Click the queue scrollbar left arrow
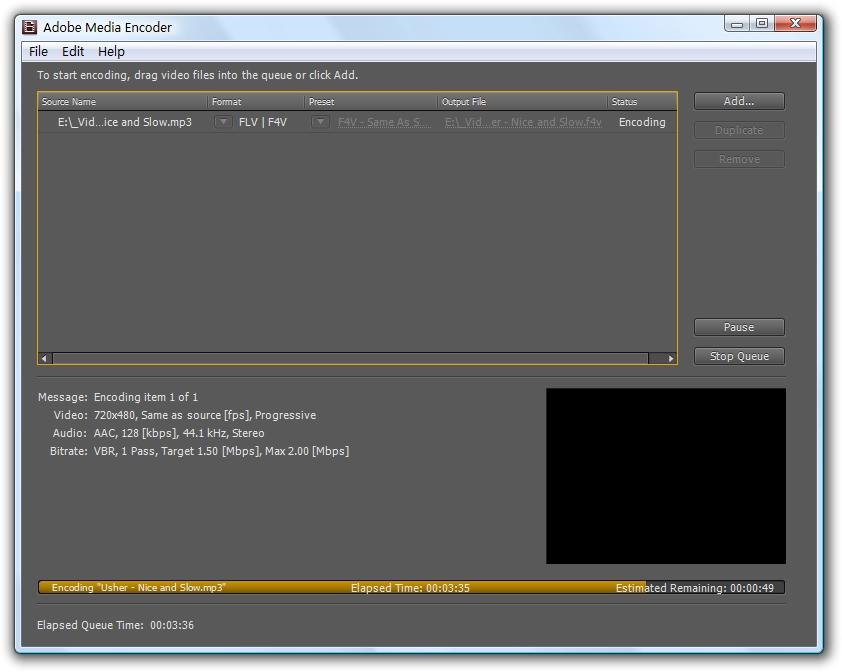 pyautogui.click(x=45, y=358)
